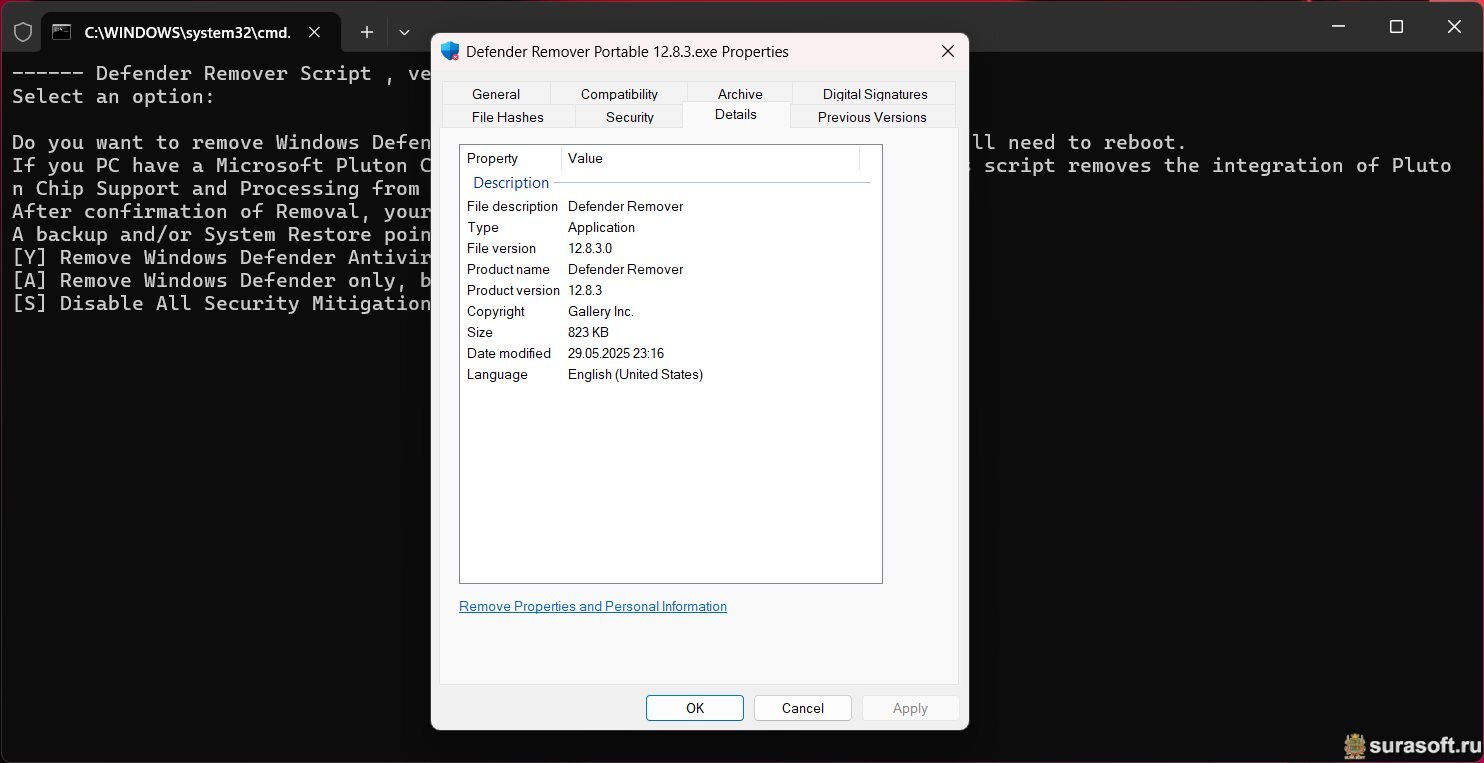1484x763 pixels.
Task: Open the Previous Versions tab
Action: point(872,117)
